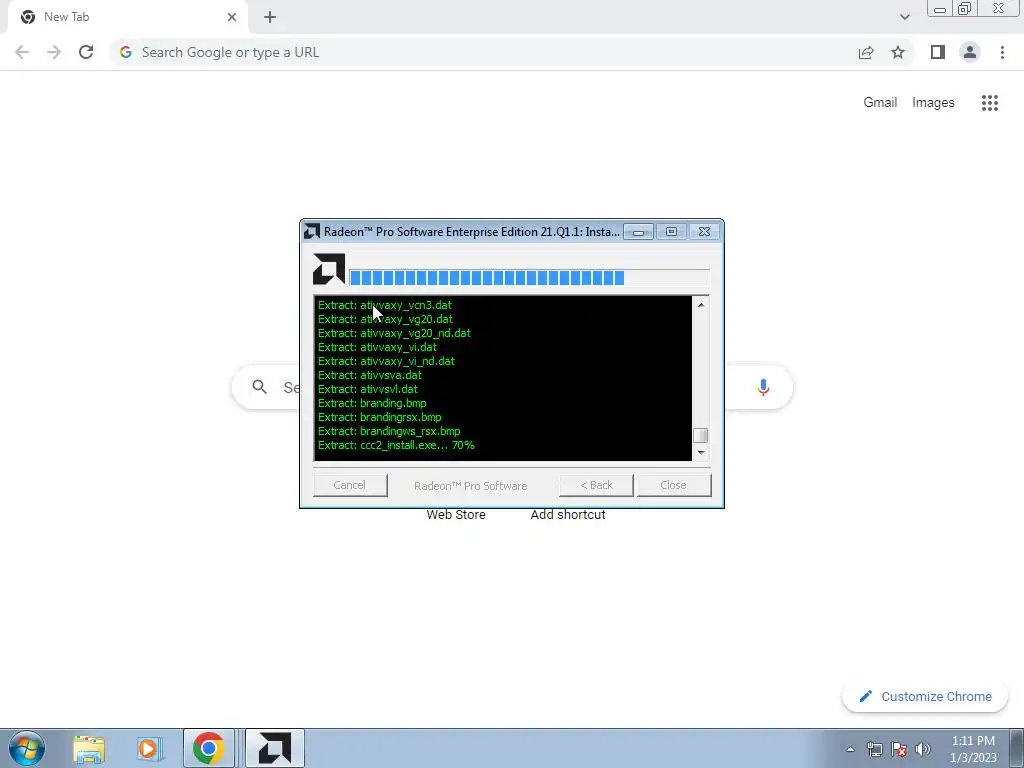Click Back button in Radeon installer

click(596, 485)
